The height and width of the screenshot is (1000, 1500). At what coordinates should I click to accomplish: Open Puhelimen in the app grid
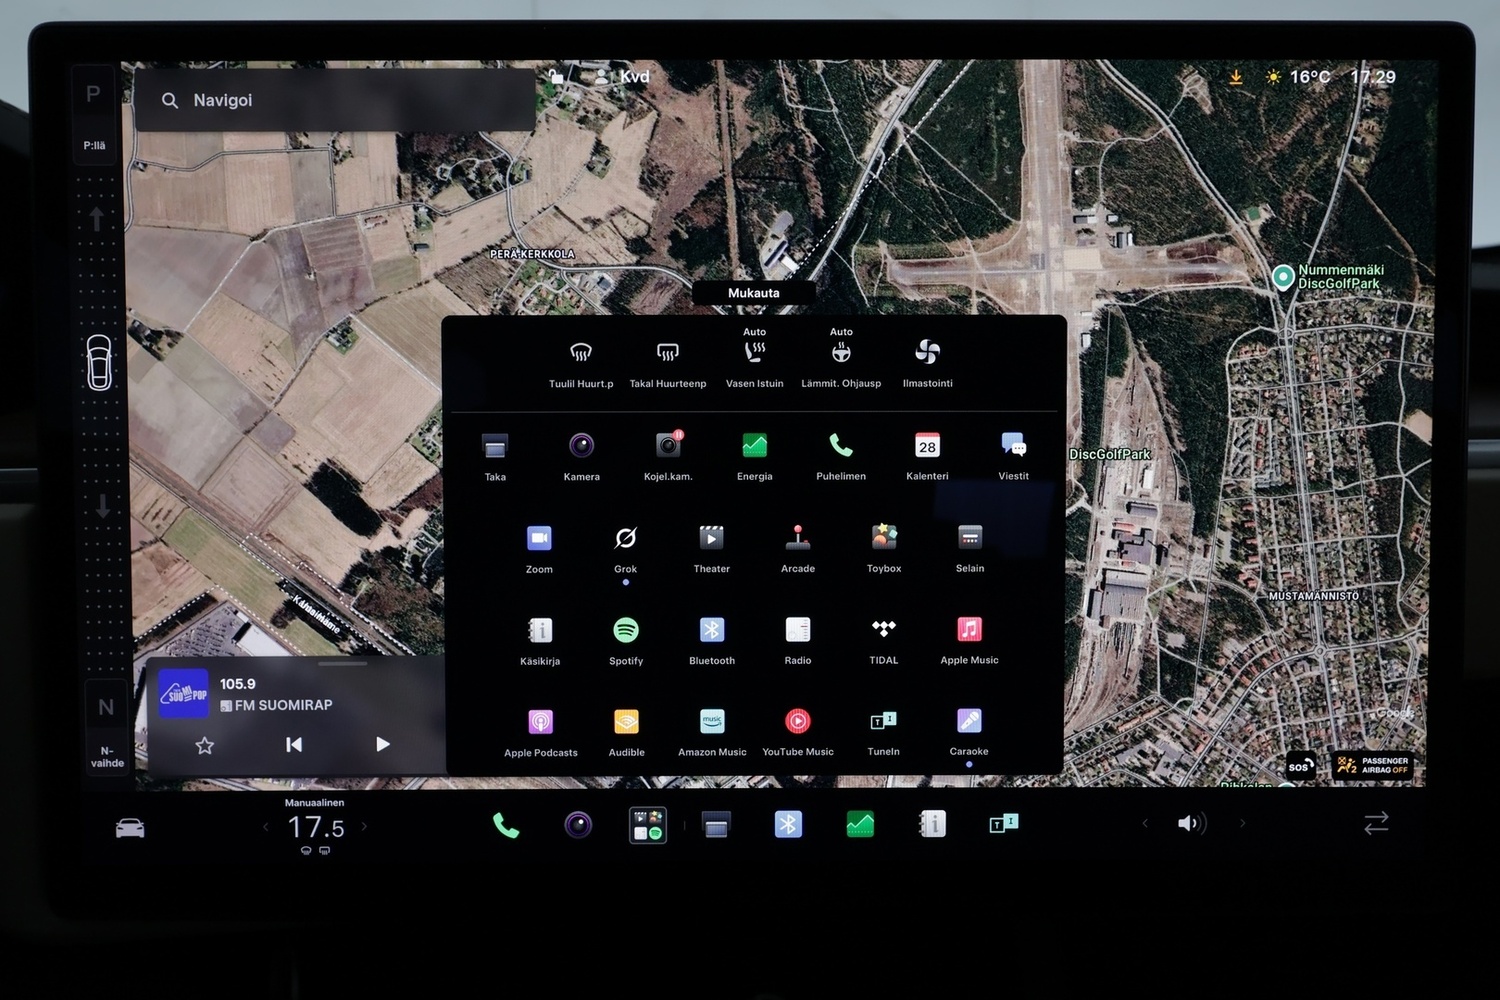pyautogui.click(x=841, y=445)
